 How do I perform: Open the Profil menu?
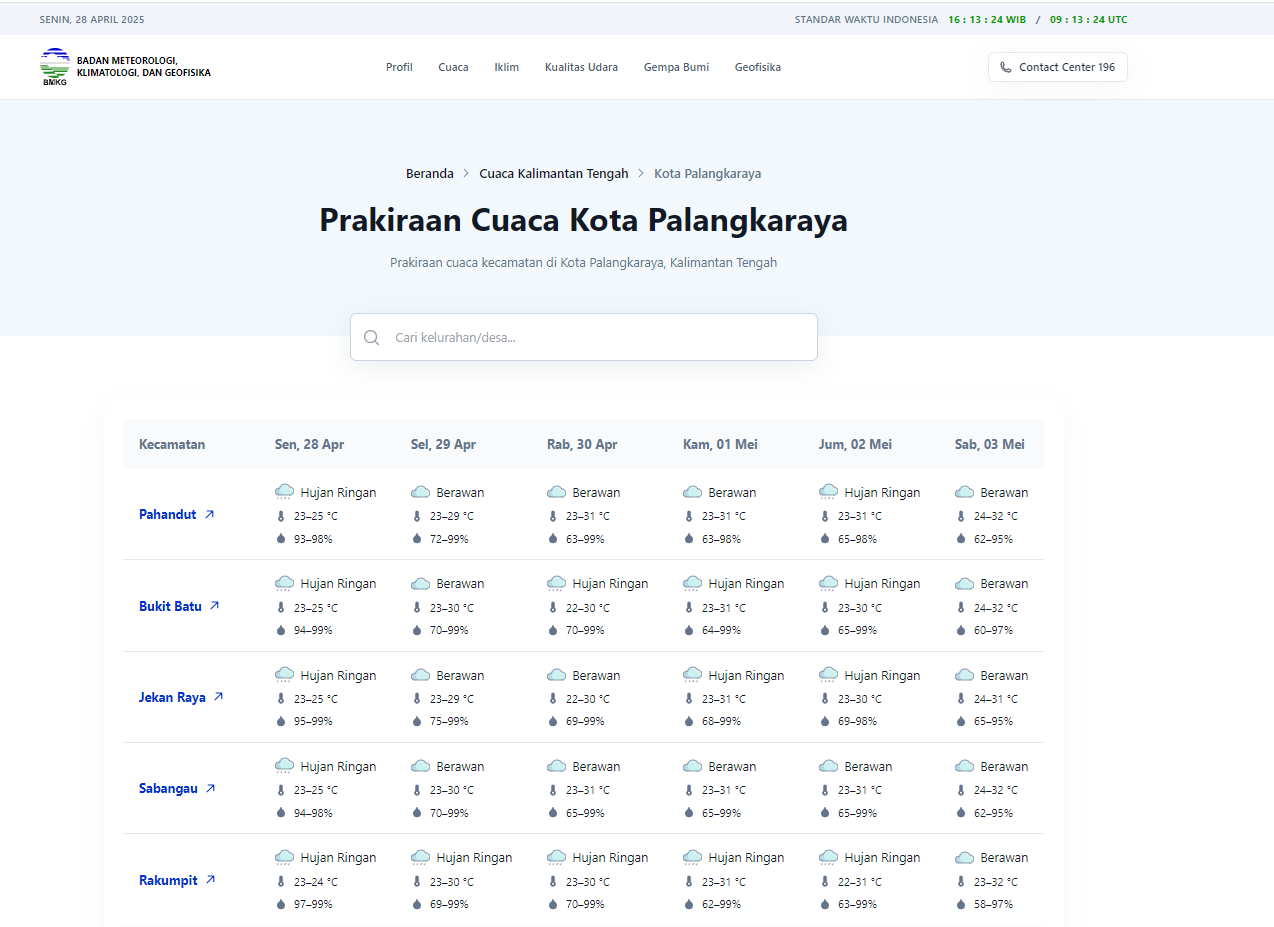pos(399,67)
